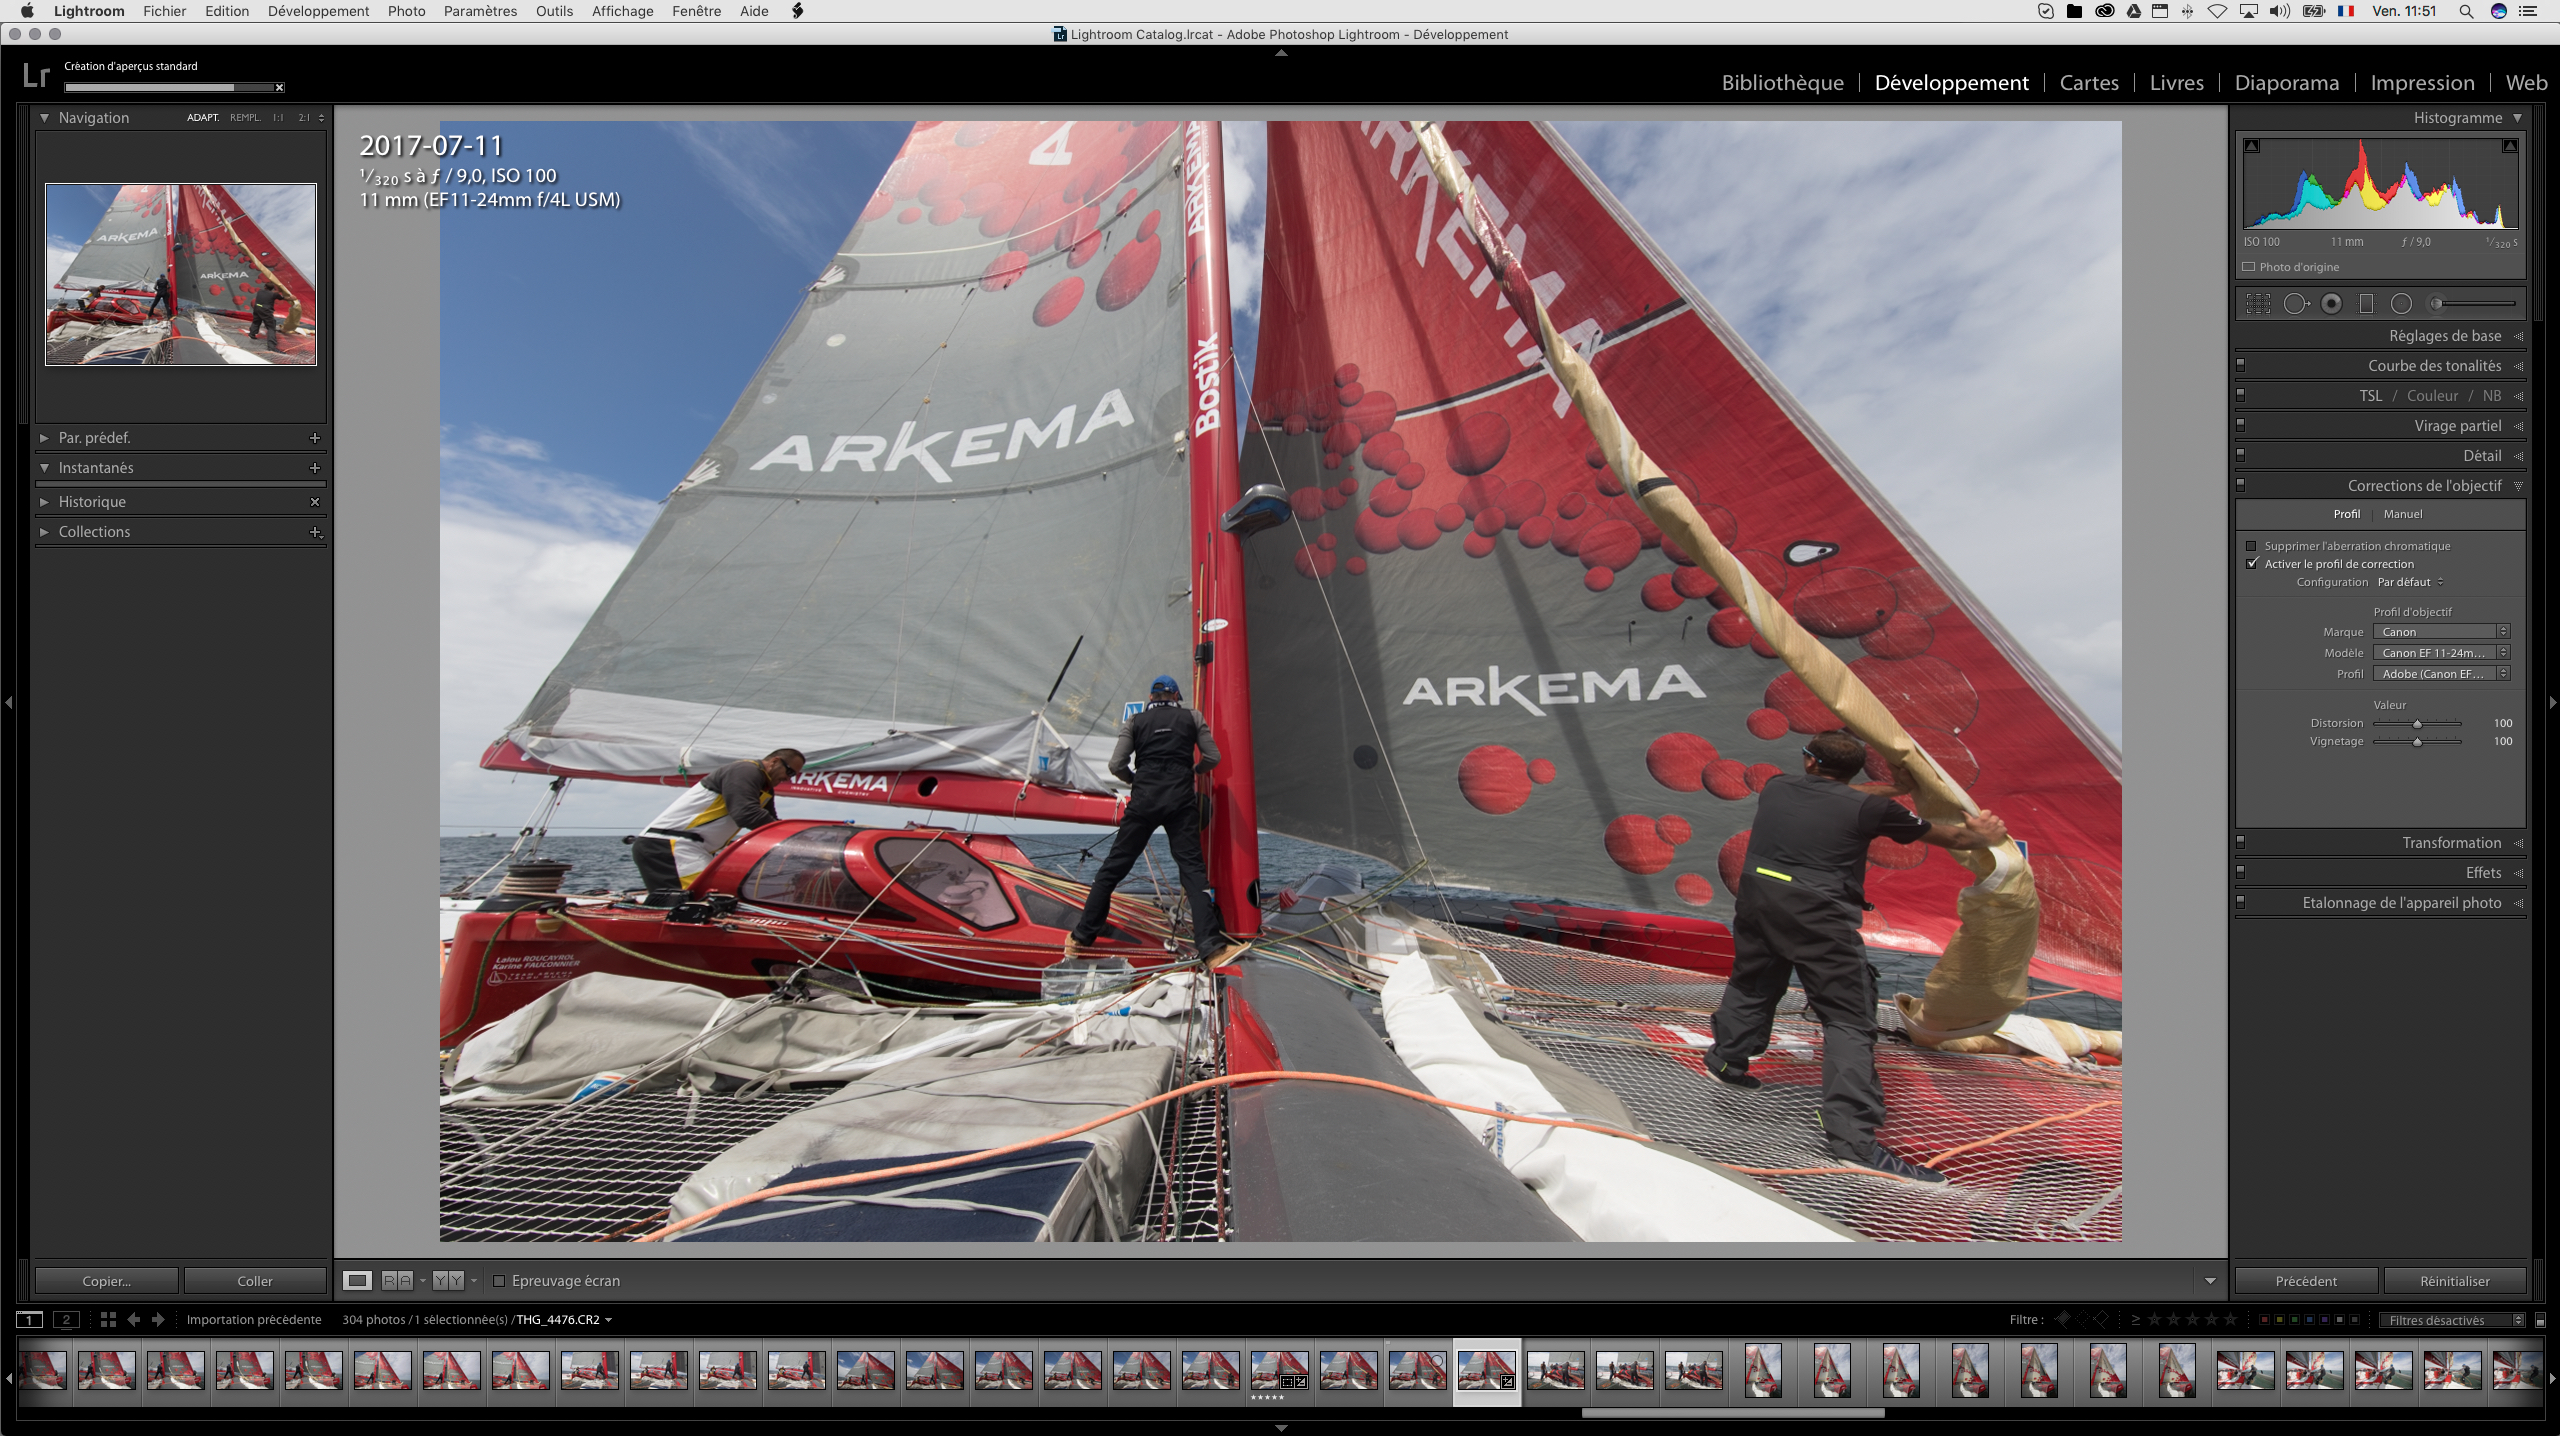Click the Before/After RA view icon

(x=397, y=1281)
